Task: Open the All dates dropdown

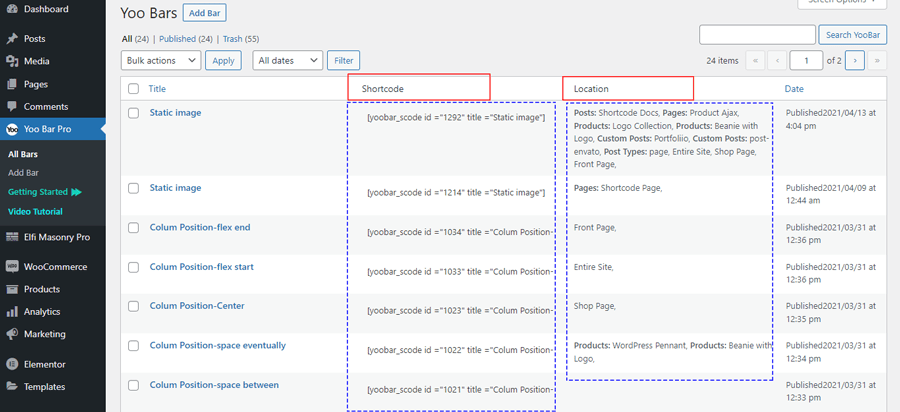Action: pyautogui.click(x=288, y=60)
